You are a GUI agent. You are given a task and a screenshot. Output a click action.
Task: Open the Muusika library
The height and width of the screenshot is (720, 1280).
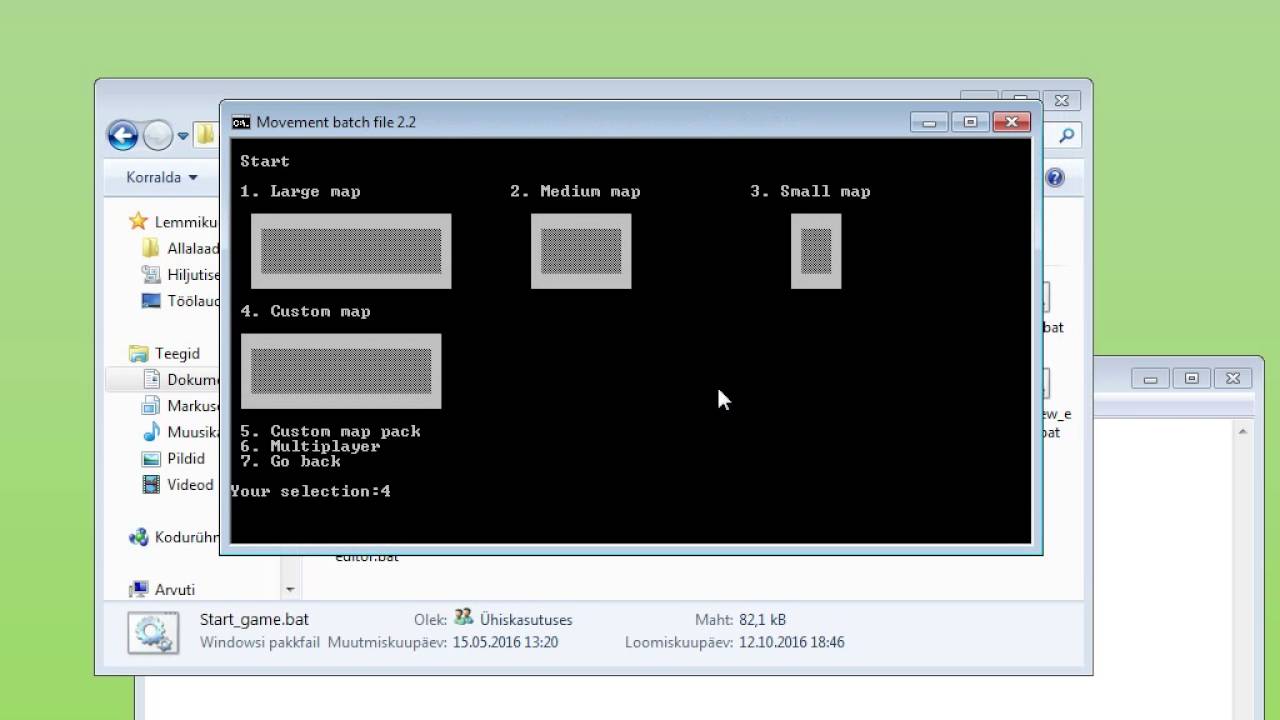tap(181, 432)
